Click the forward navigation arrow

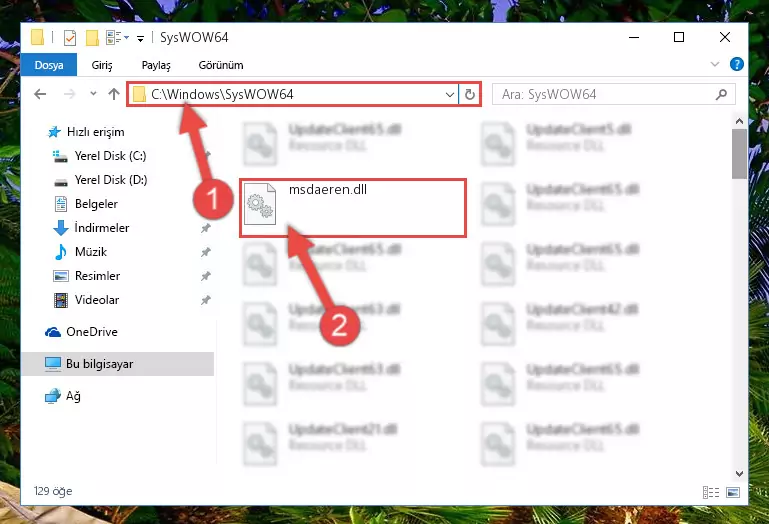pyautogui.click(x=69, y=94)
